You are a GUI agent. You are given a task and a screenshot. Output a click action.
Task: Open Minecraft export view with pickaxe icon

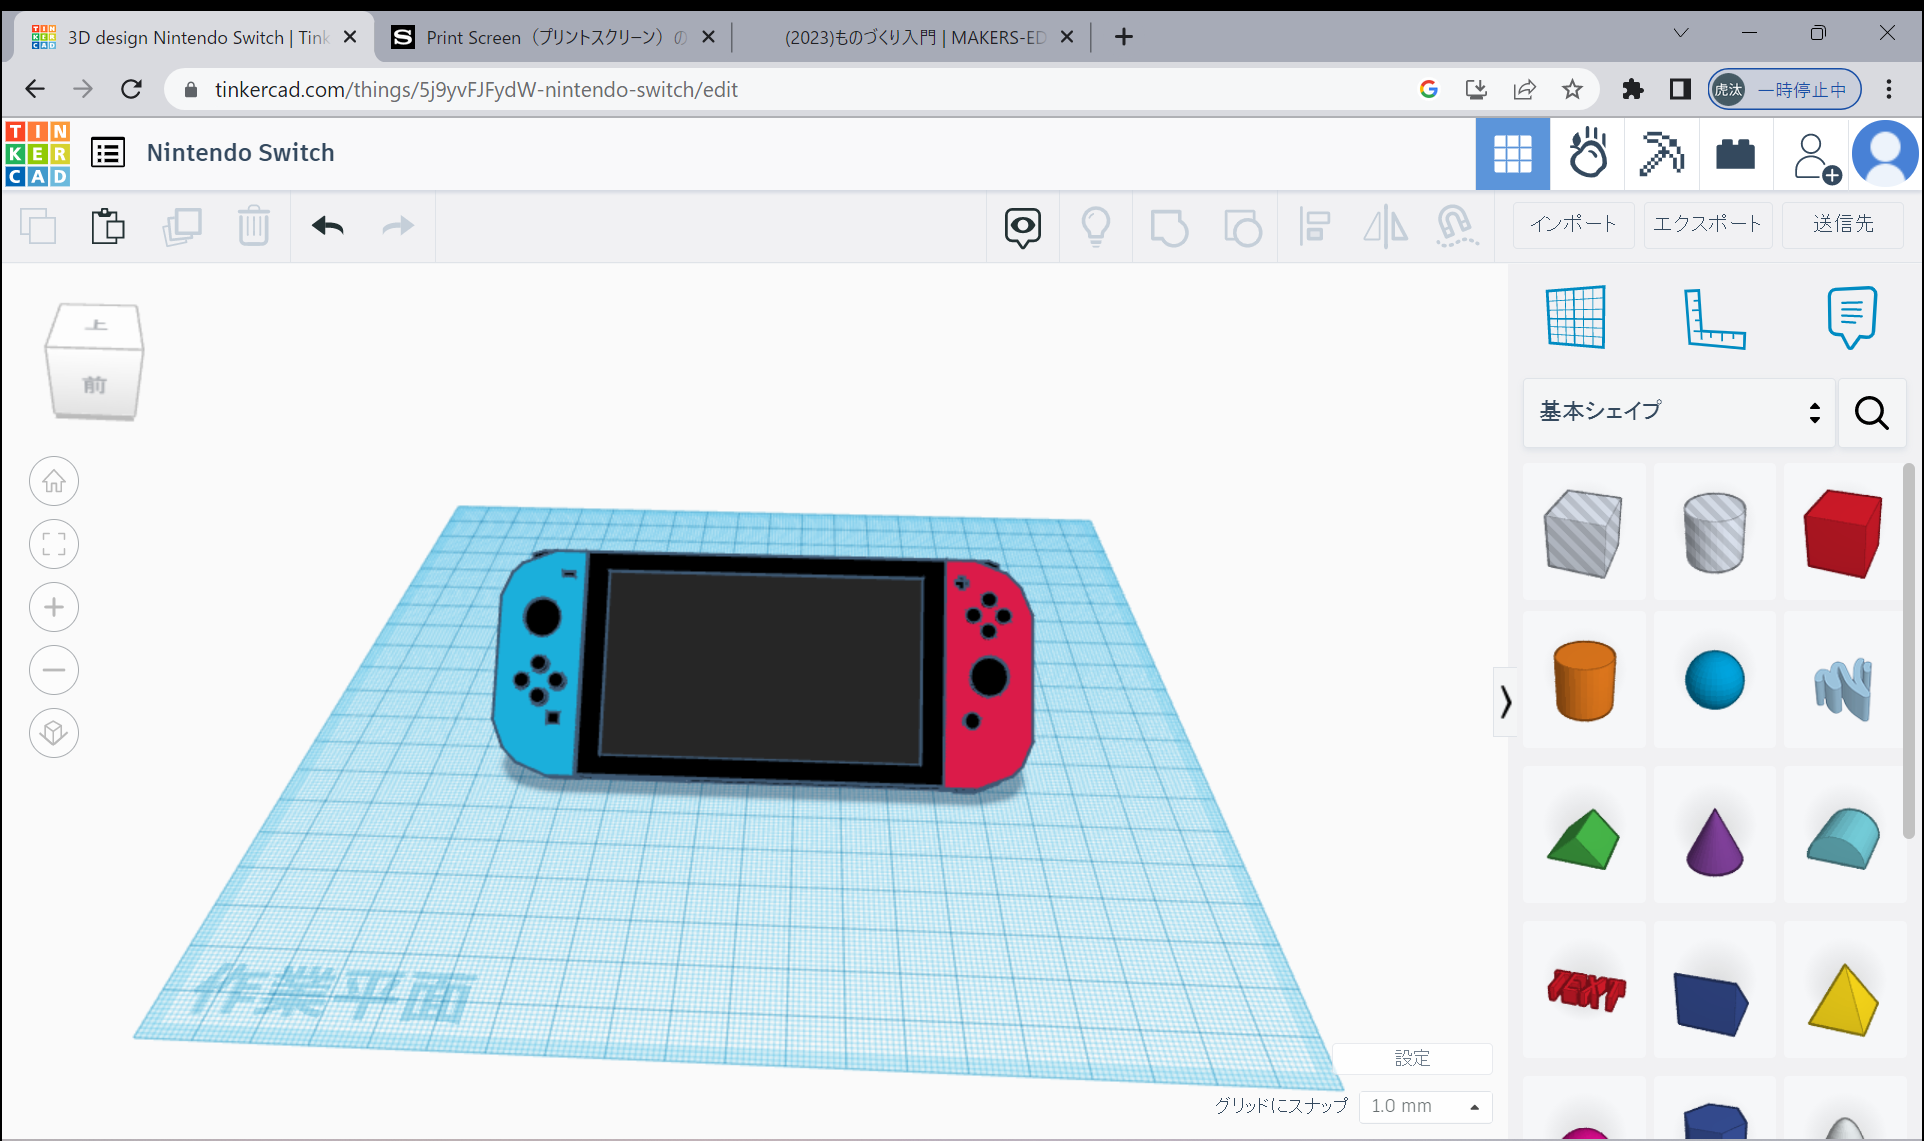point(1661,153)
